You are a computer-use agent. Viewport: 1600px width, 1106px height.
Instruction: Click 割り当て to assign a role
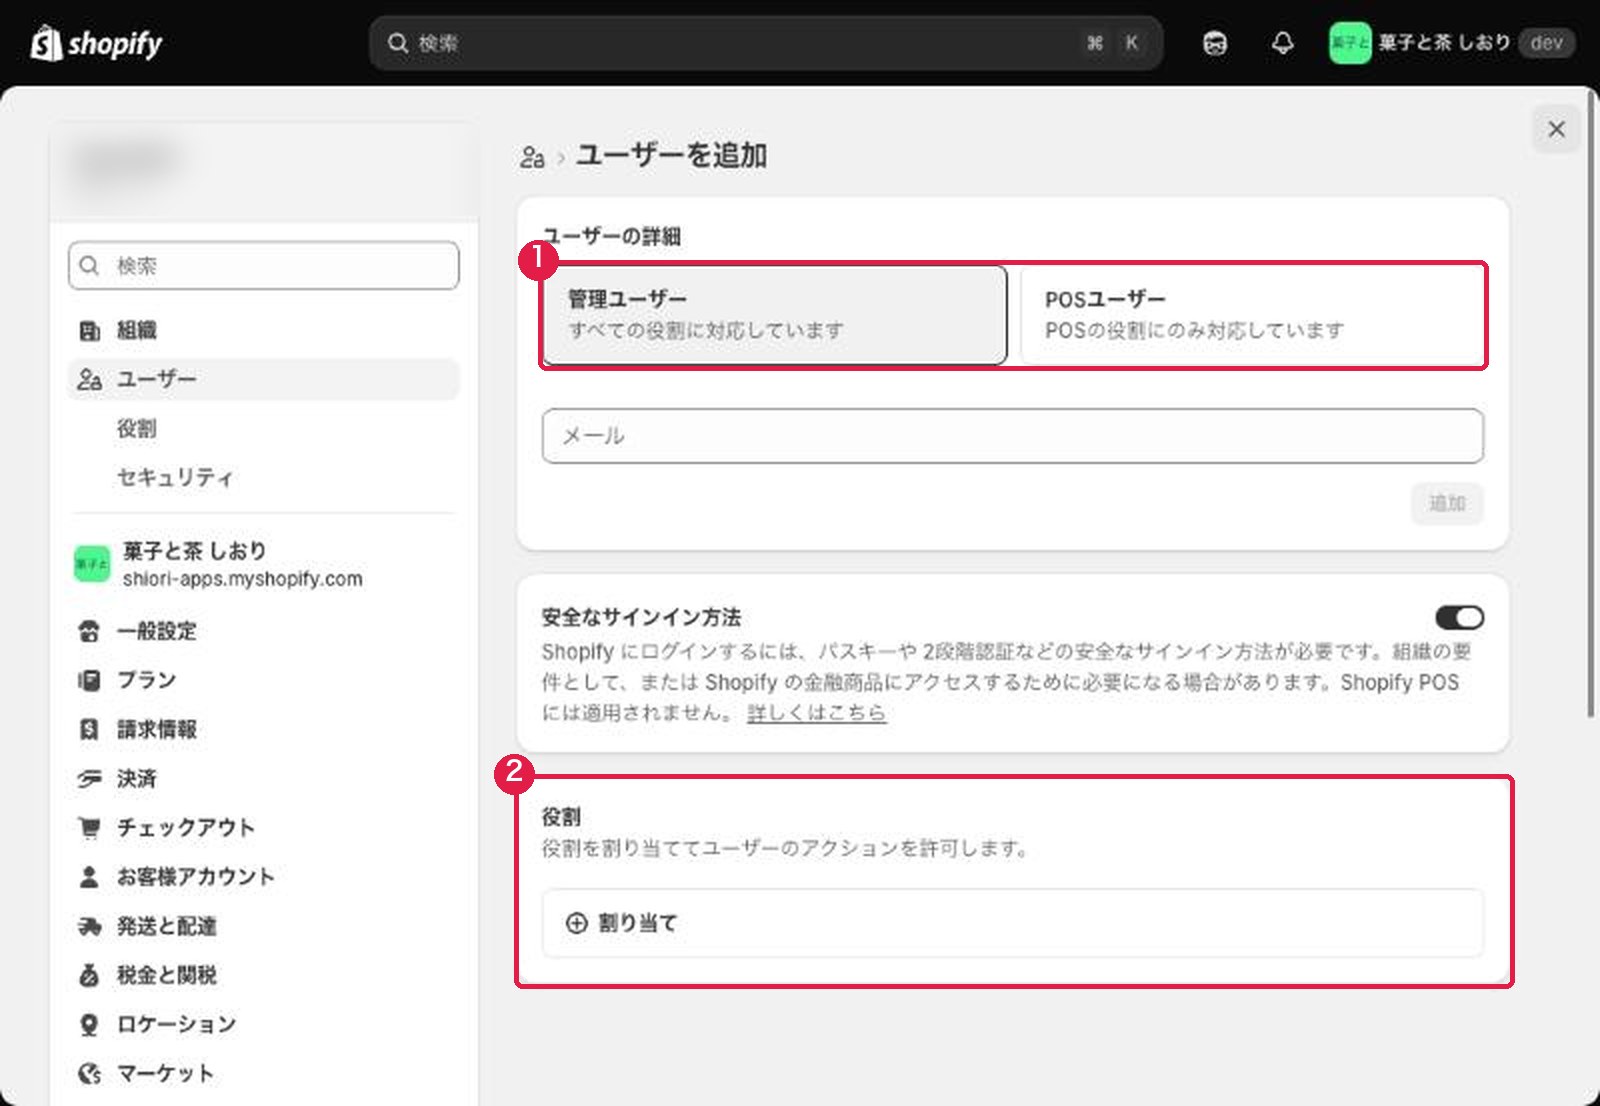click(x=1013, y=923)
